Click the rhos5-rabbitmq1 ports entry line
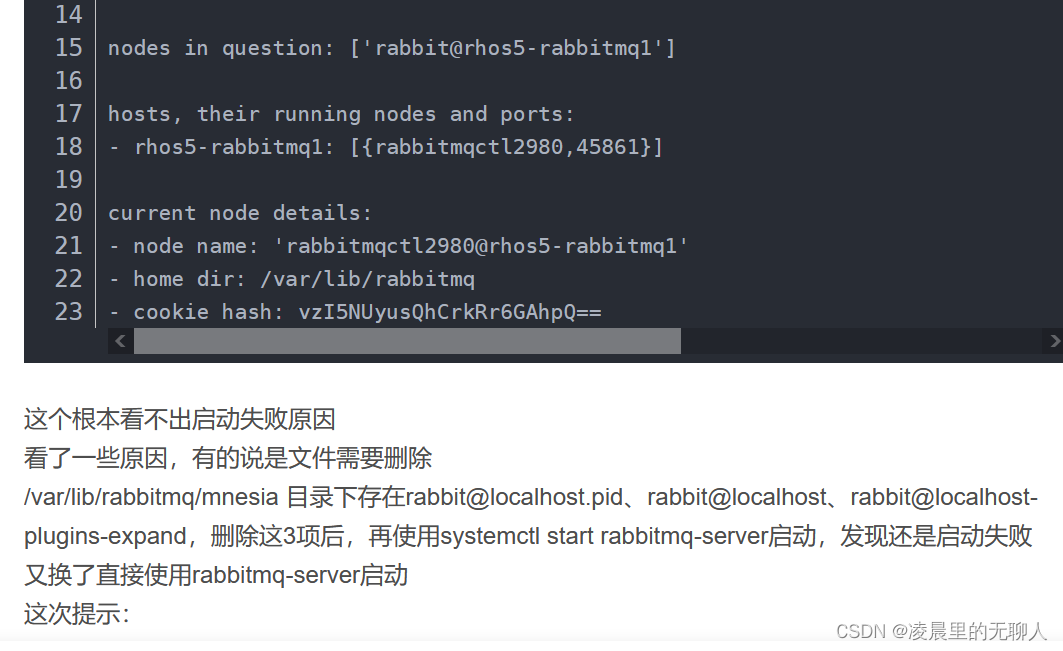The image size is (1063, 651). click(386, 147)
